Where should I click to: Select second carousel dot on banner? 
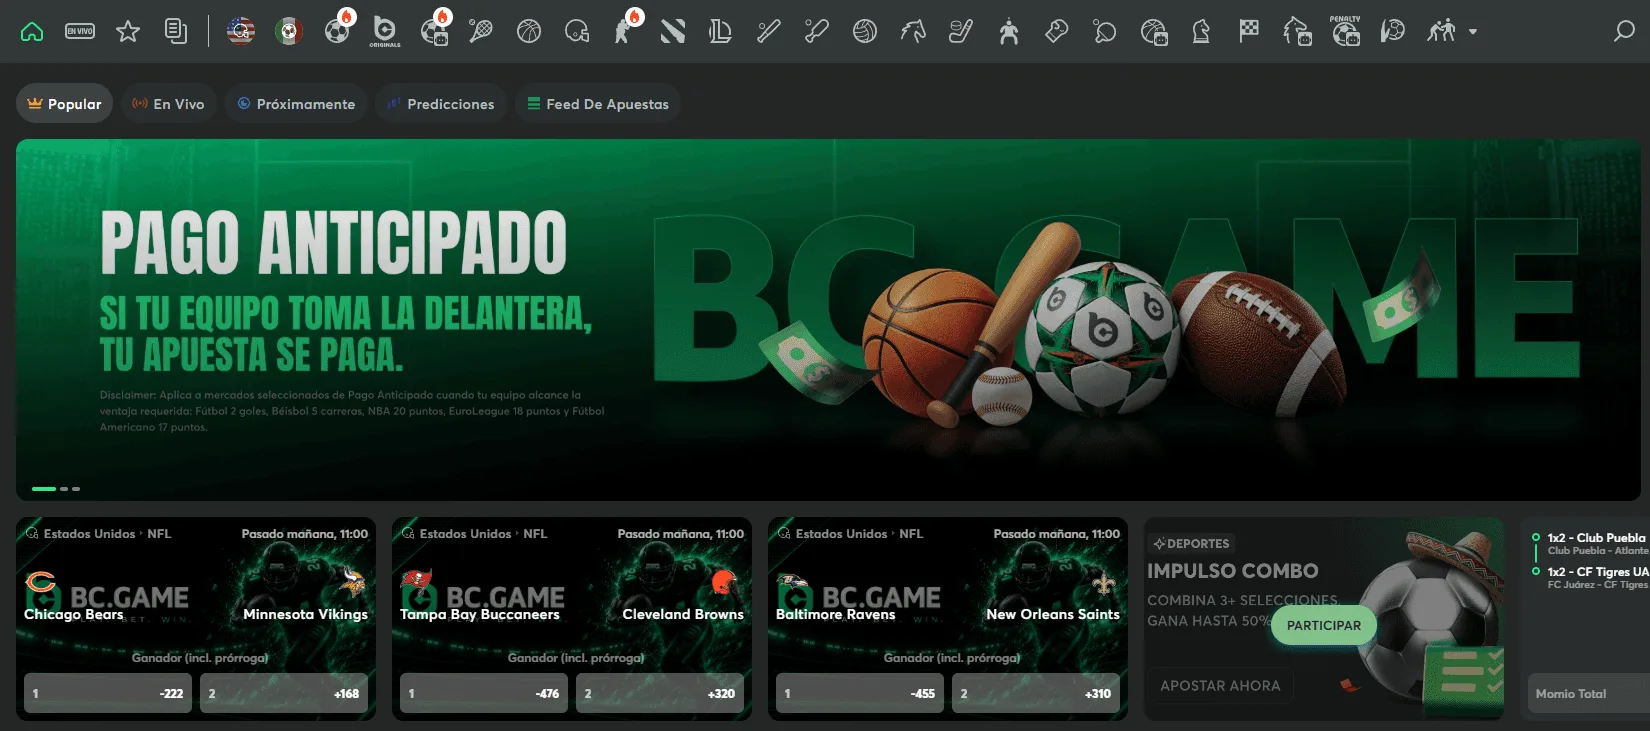click(x=64, y=489)
